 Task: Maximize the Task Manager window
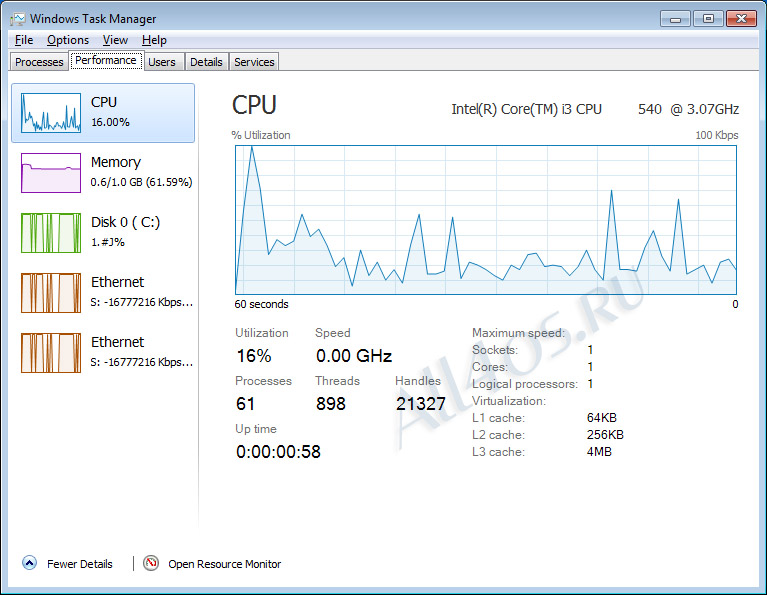[708, 19]
